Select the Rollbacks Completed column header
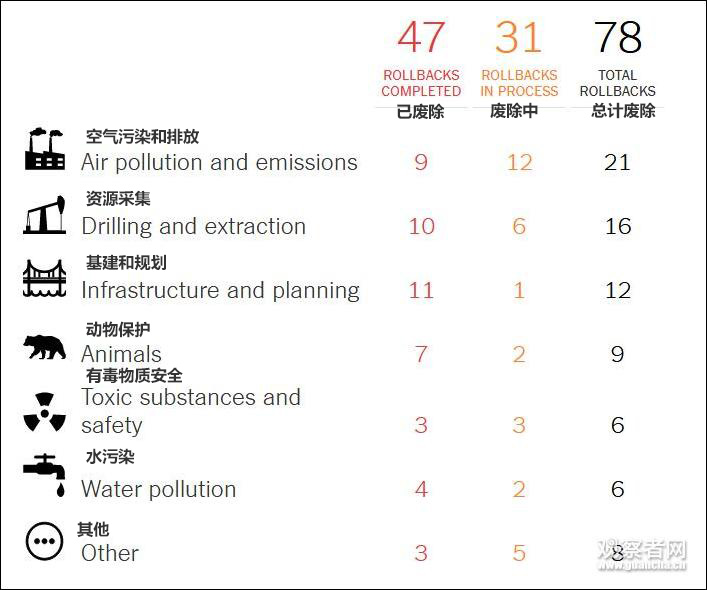This screenshot has height=590, width=707. [421, 83]
